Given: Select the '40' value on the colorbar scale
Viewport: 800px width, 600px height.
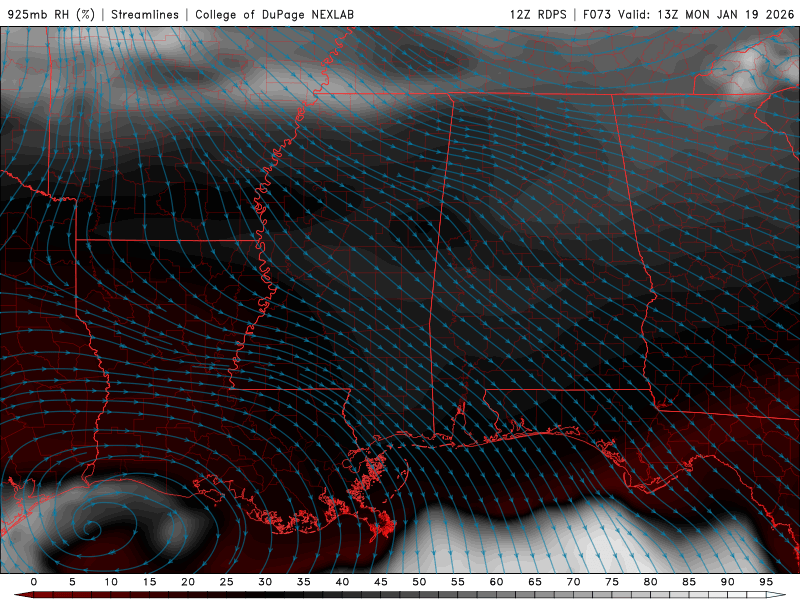Looking at the screenshot, I should [x=342, y=582].
